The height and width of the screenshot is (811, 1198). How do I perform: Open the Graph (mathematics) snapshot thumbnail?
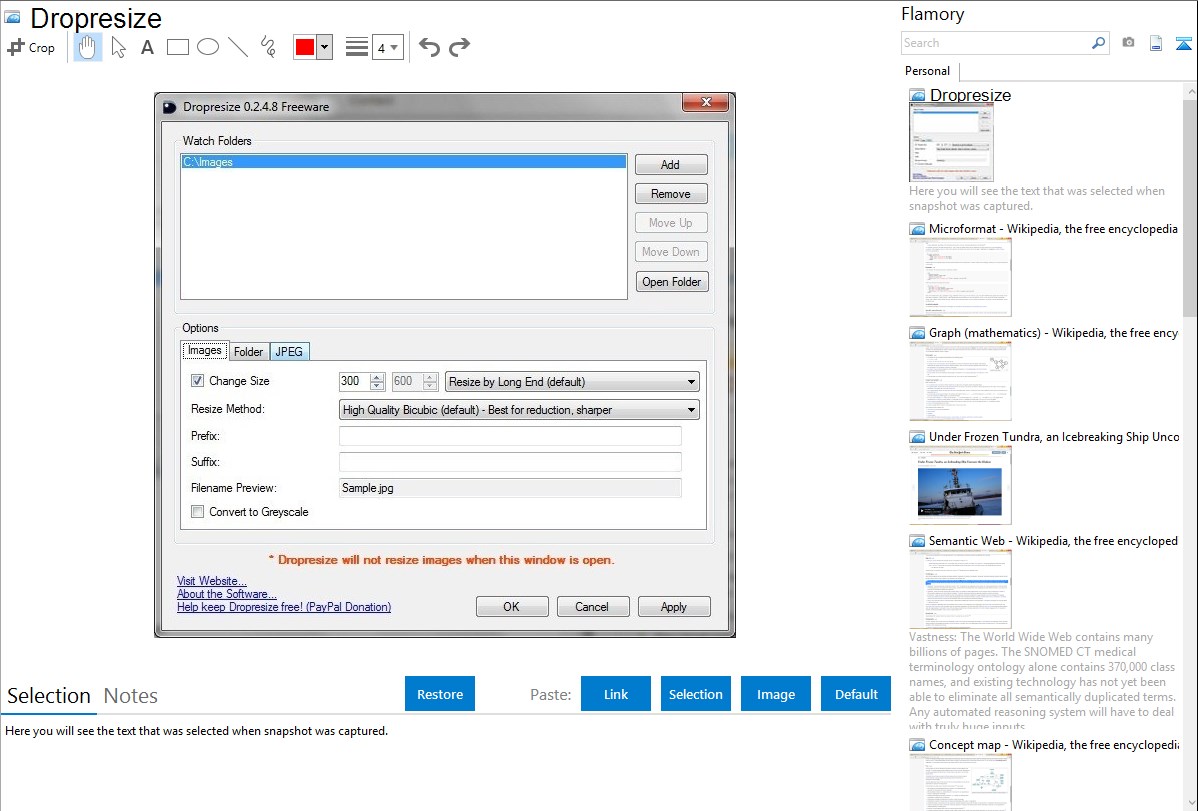[x=960, y=381]
